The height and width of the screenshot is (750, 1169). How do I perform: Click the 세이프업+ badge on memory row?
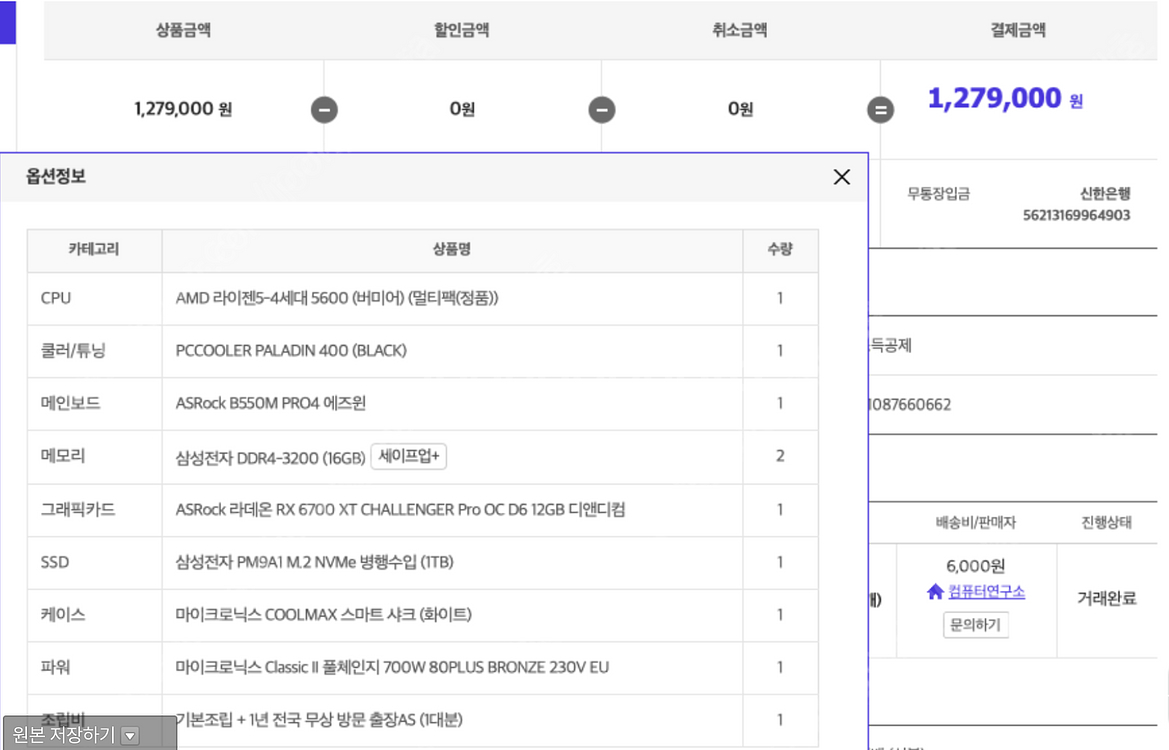tap(409, 456)
